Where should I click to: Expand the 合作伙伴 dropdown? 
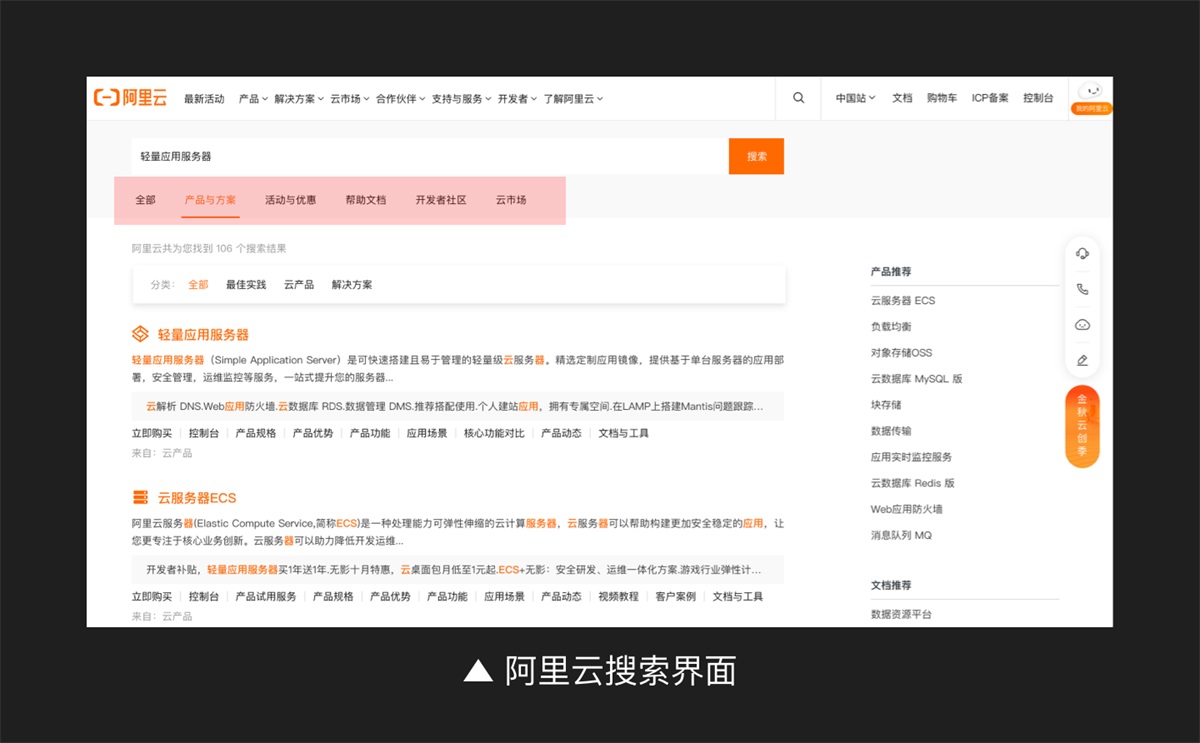click(401, 99)
